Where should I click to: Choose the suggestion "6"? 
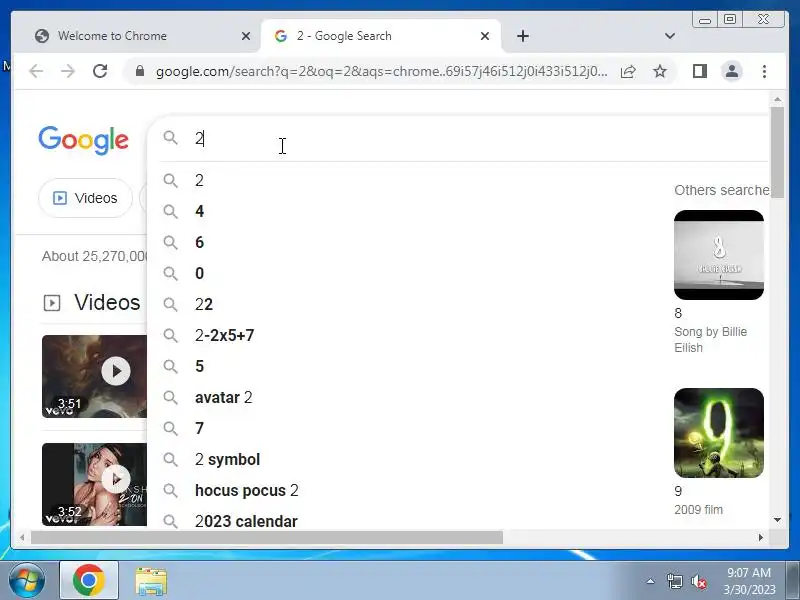pos(459,242)
